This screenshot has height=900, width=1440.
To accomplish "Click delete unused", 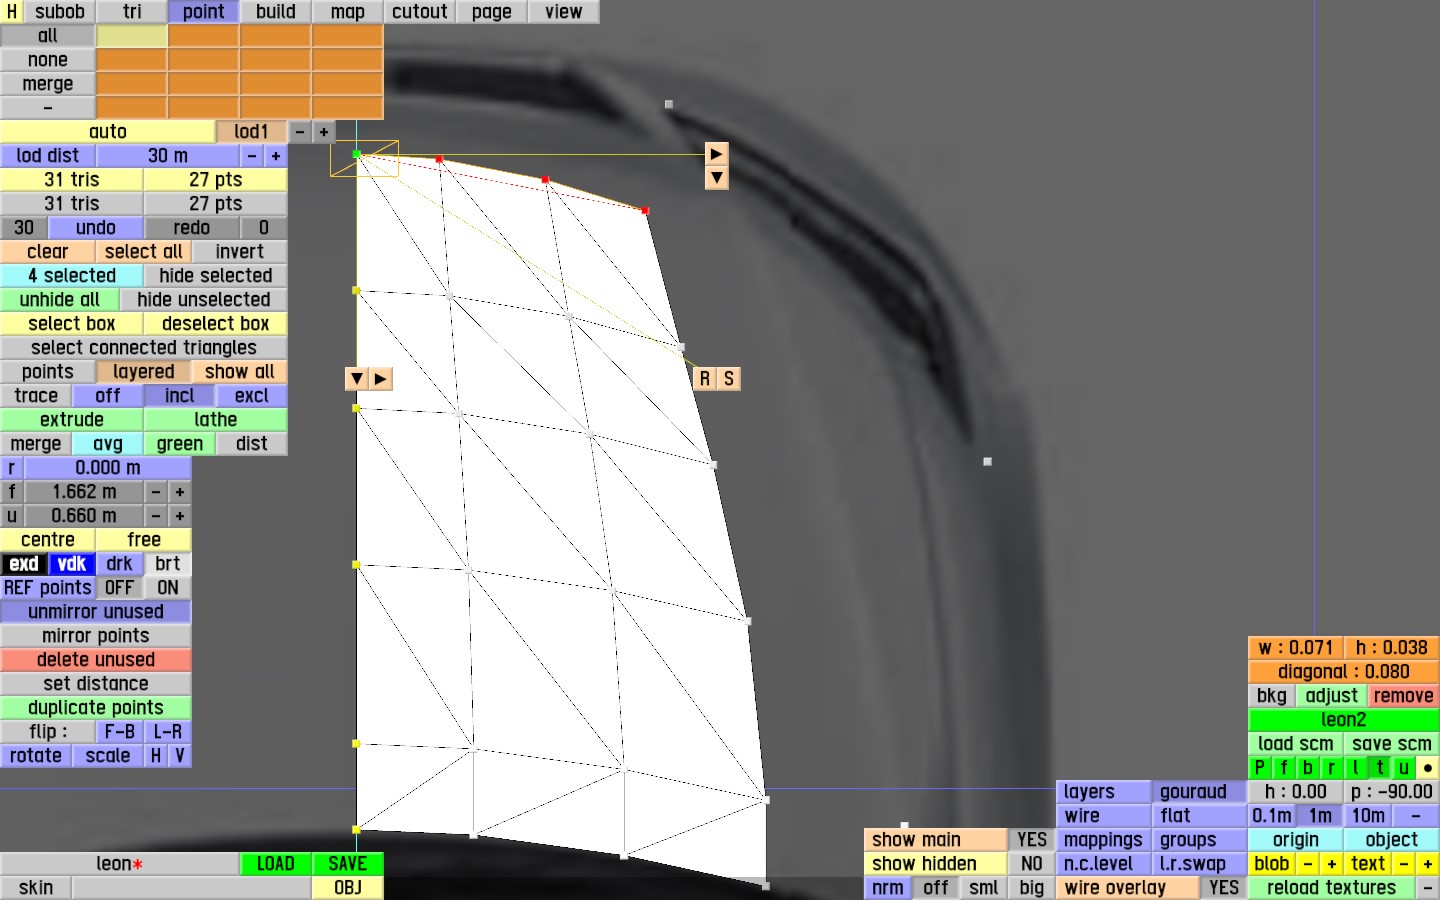I will (96, 660).
